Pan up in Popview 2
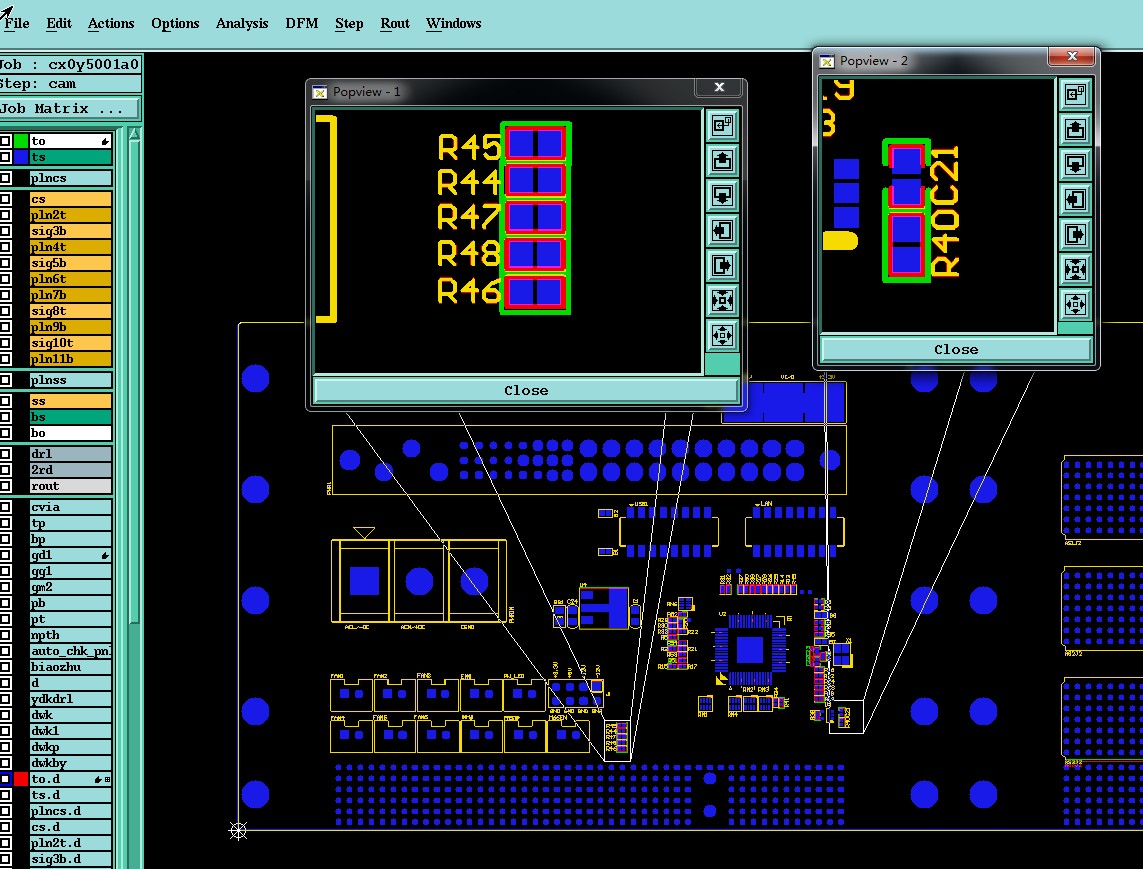Screen dimensions: 1143x869 pyautogui.click(x=1075, y=130)
